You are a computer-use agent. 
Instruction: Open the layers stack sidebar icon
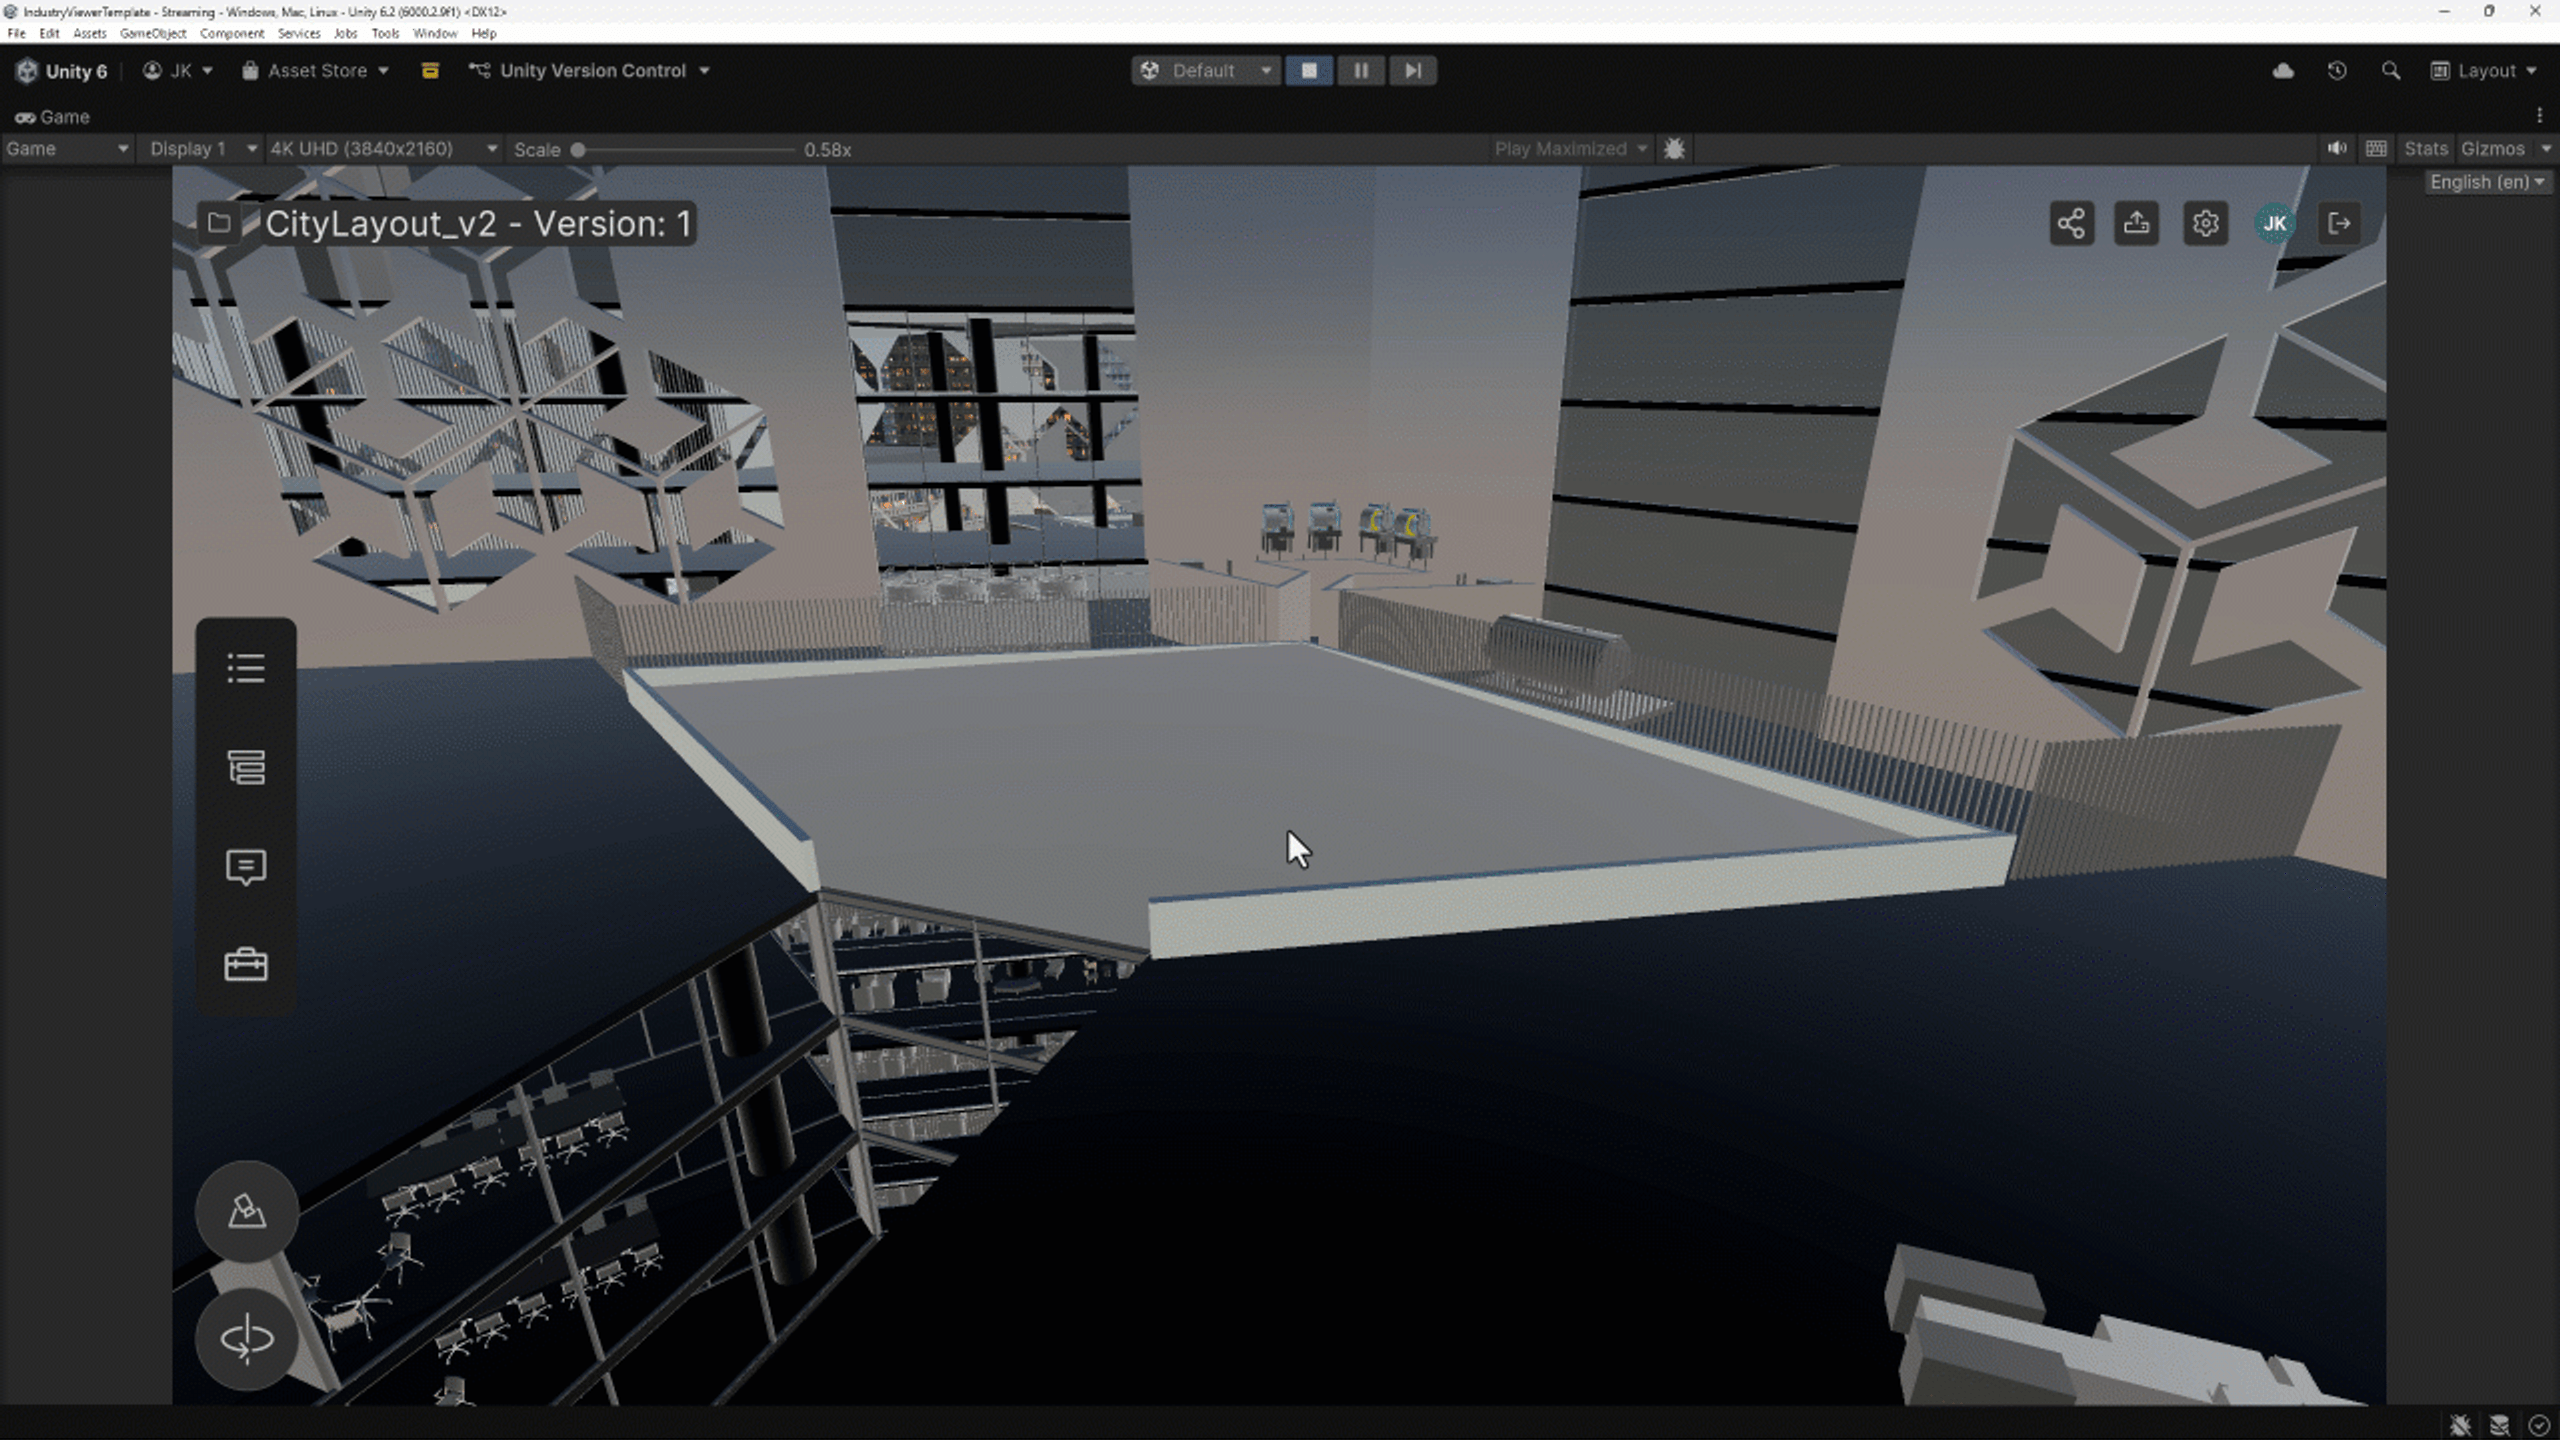click(x=246, y=767)
